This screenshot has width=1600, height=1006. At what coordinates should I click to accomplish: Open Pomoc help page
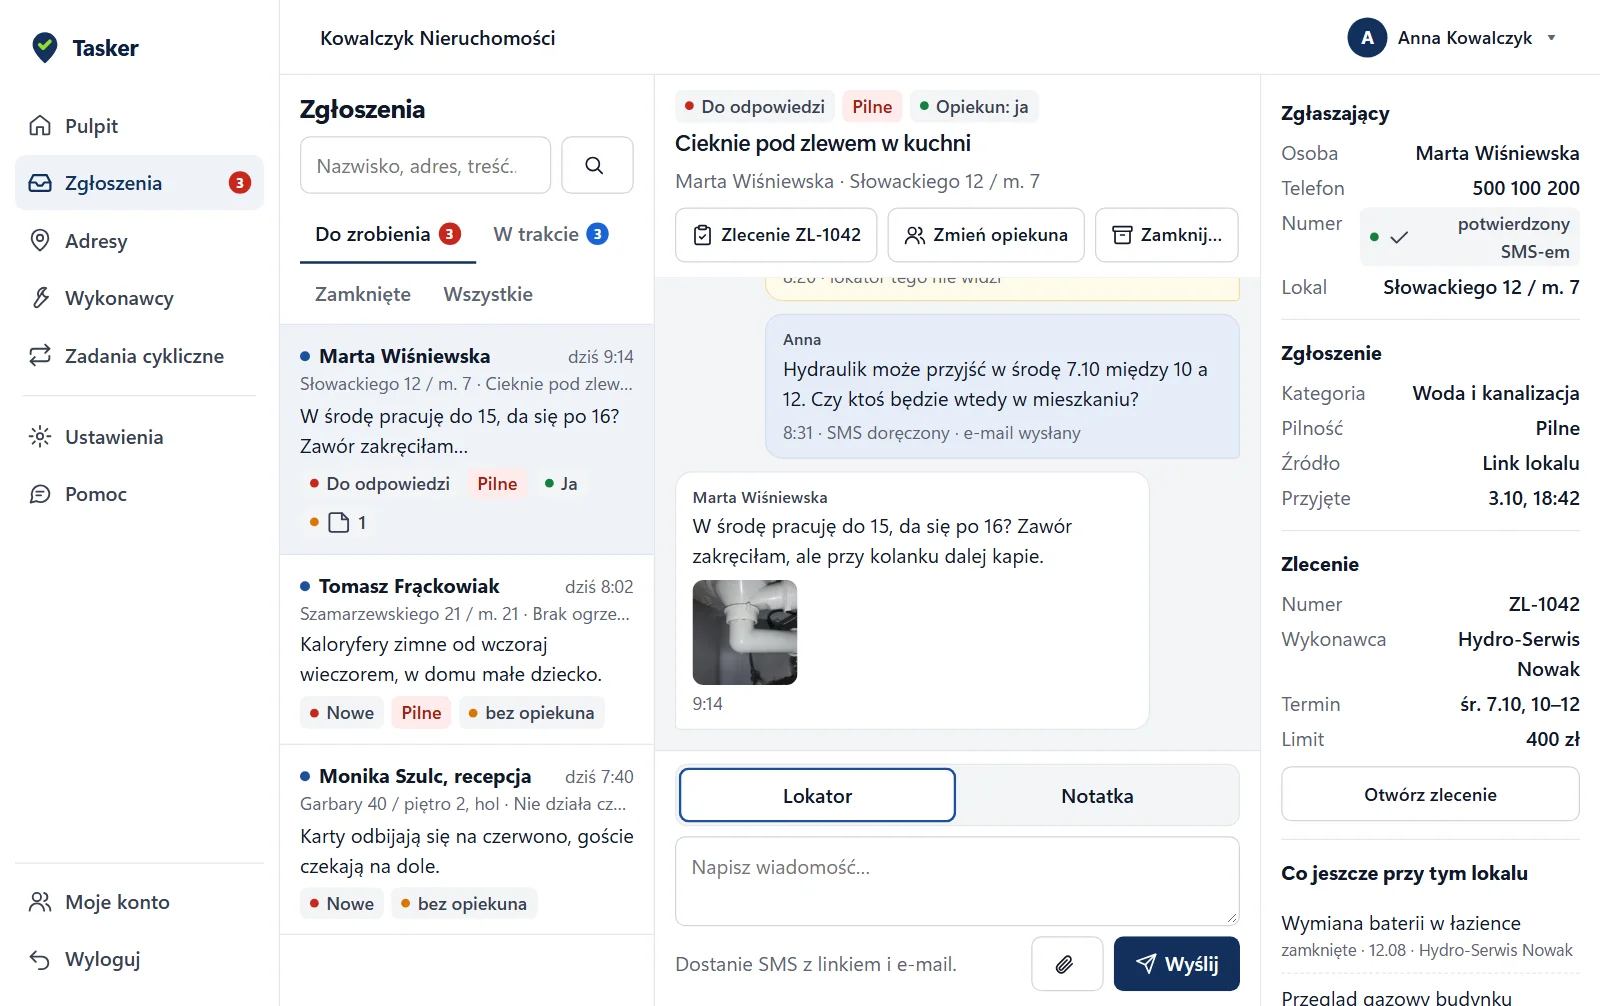point(139,494)
